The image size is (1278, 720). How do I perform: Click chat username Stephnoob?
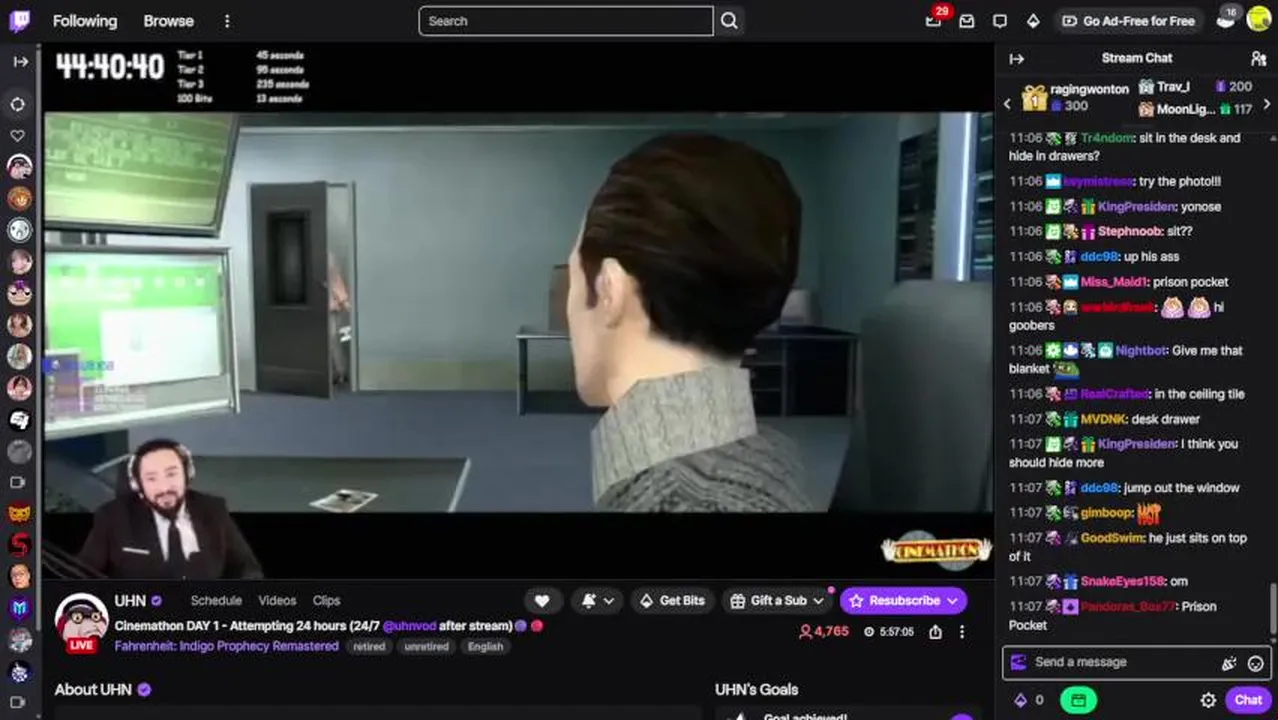[1130, 231]
